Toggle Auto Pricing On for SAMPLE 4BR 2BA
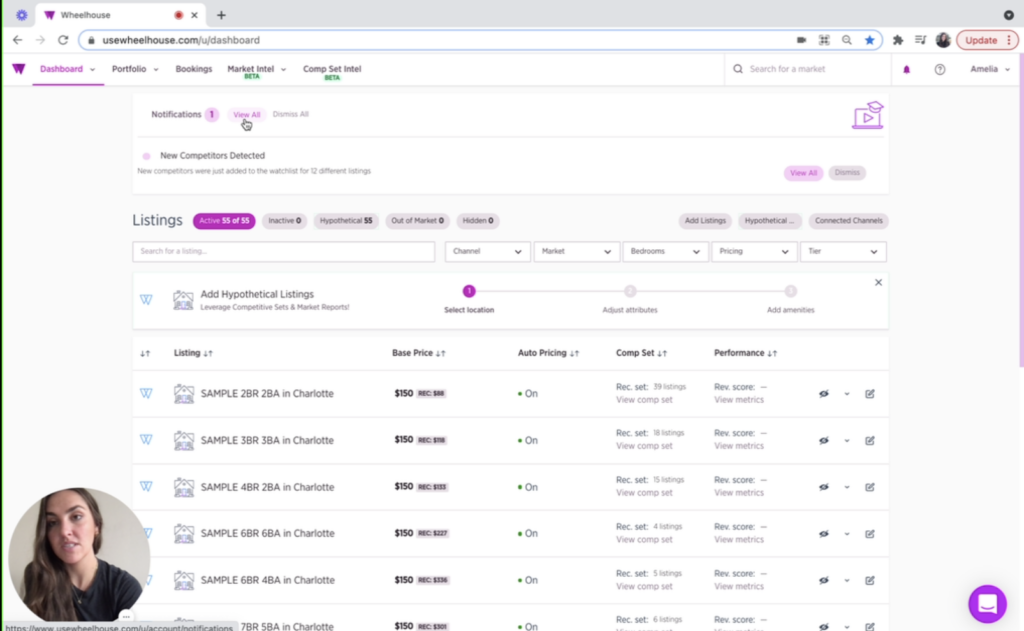Viewport: 1024px width, 631px height. point(528,487)
